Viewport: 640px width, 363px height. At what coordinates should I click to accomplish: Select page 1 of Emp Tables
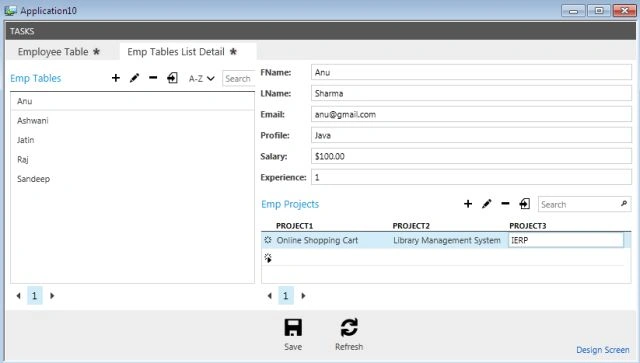coord(35,295)
